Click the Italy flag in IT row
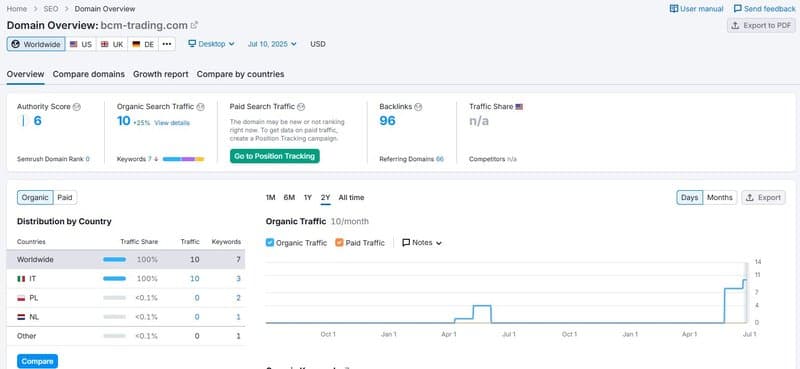This screenshot has height=369, width=800. coord(21,279)
